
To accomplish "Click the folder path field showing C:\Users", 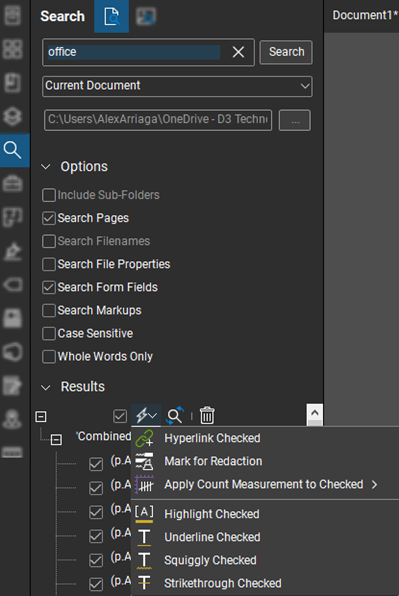I will (x=158, y=120).
